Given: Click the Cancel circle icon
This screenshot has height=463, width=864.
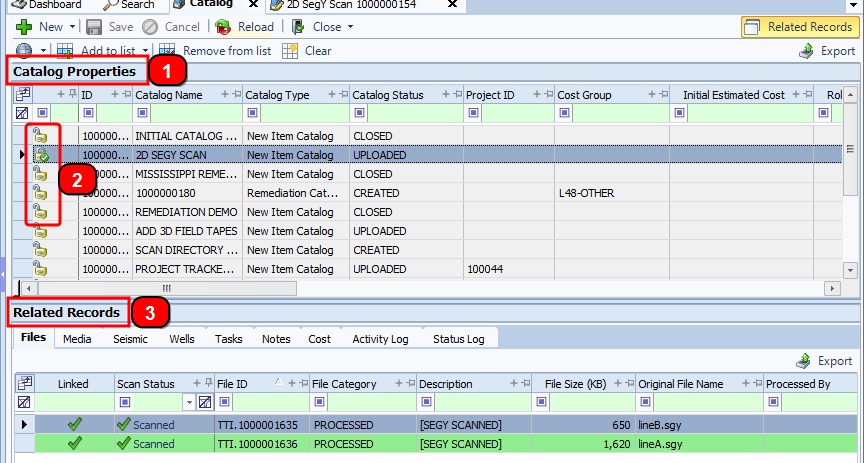Looking at the screenshot, I should tap(150, 27).
